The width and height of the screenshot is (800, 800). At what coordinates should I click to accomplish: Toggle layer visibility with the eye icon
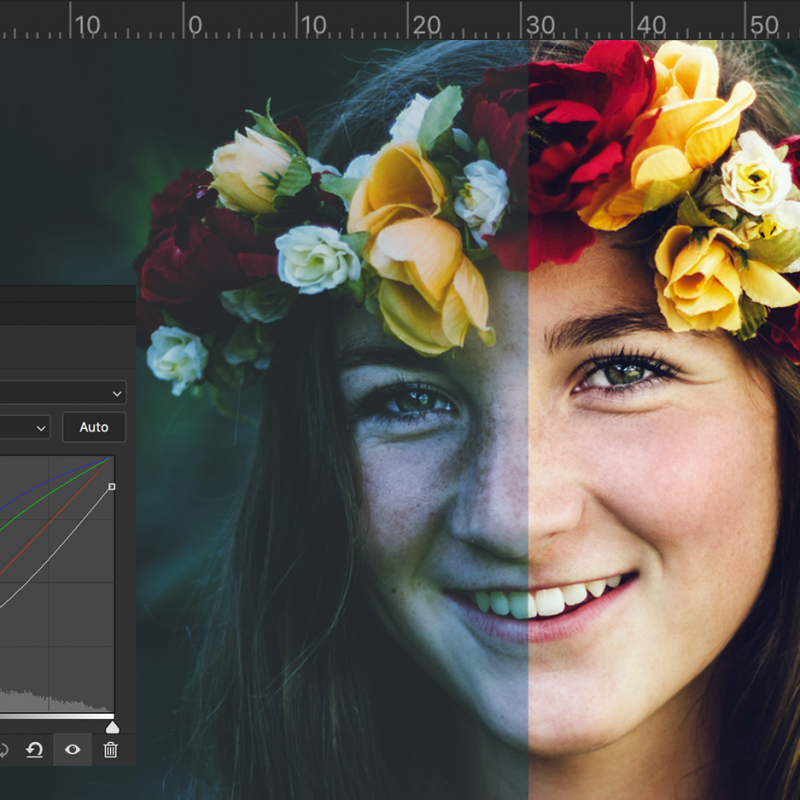pos(72,749)
